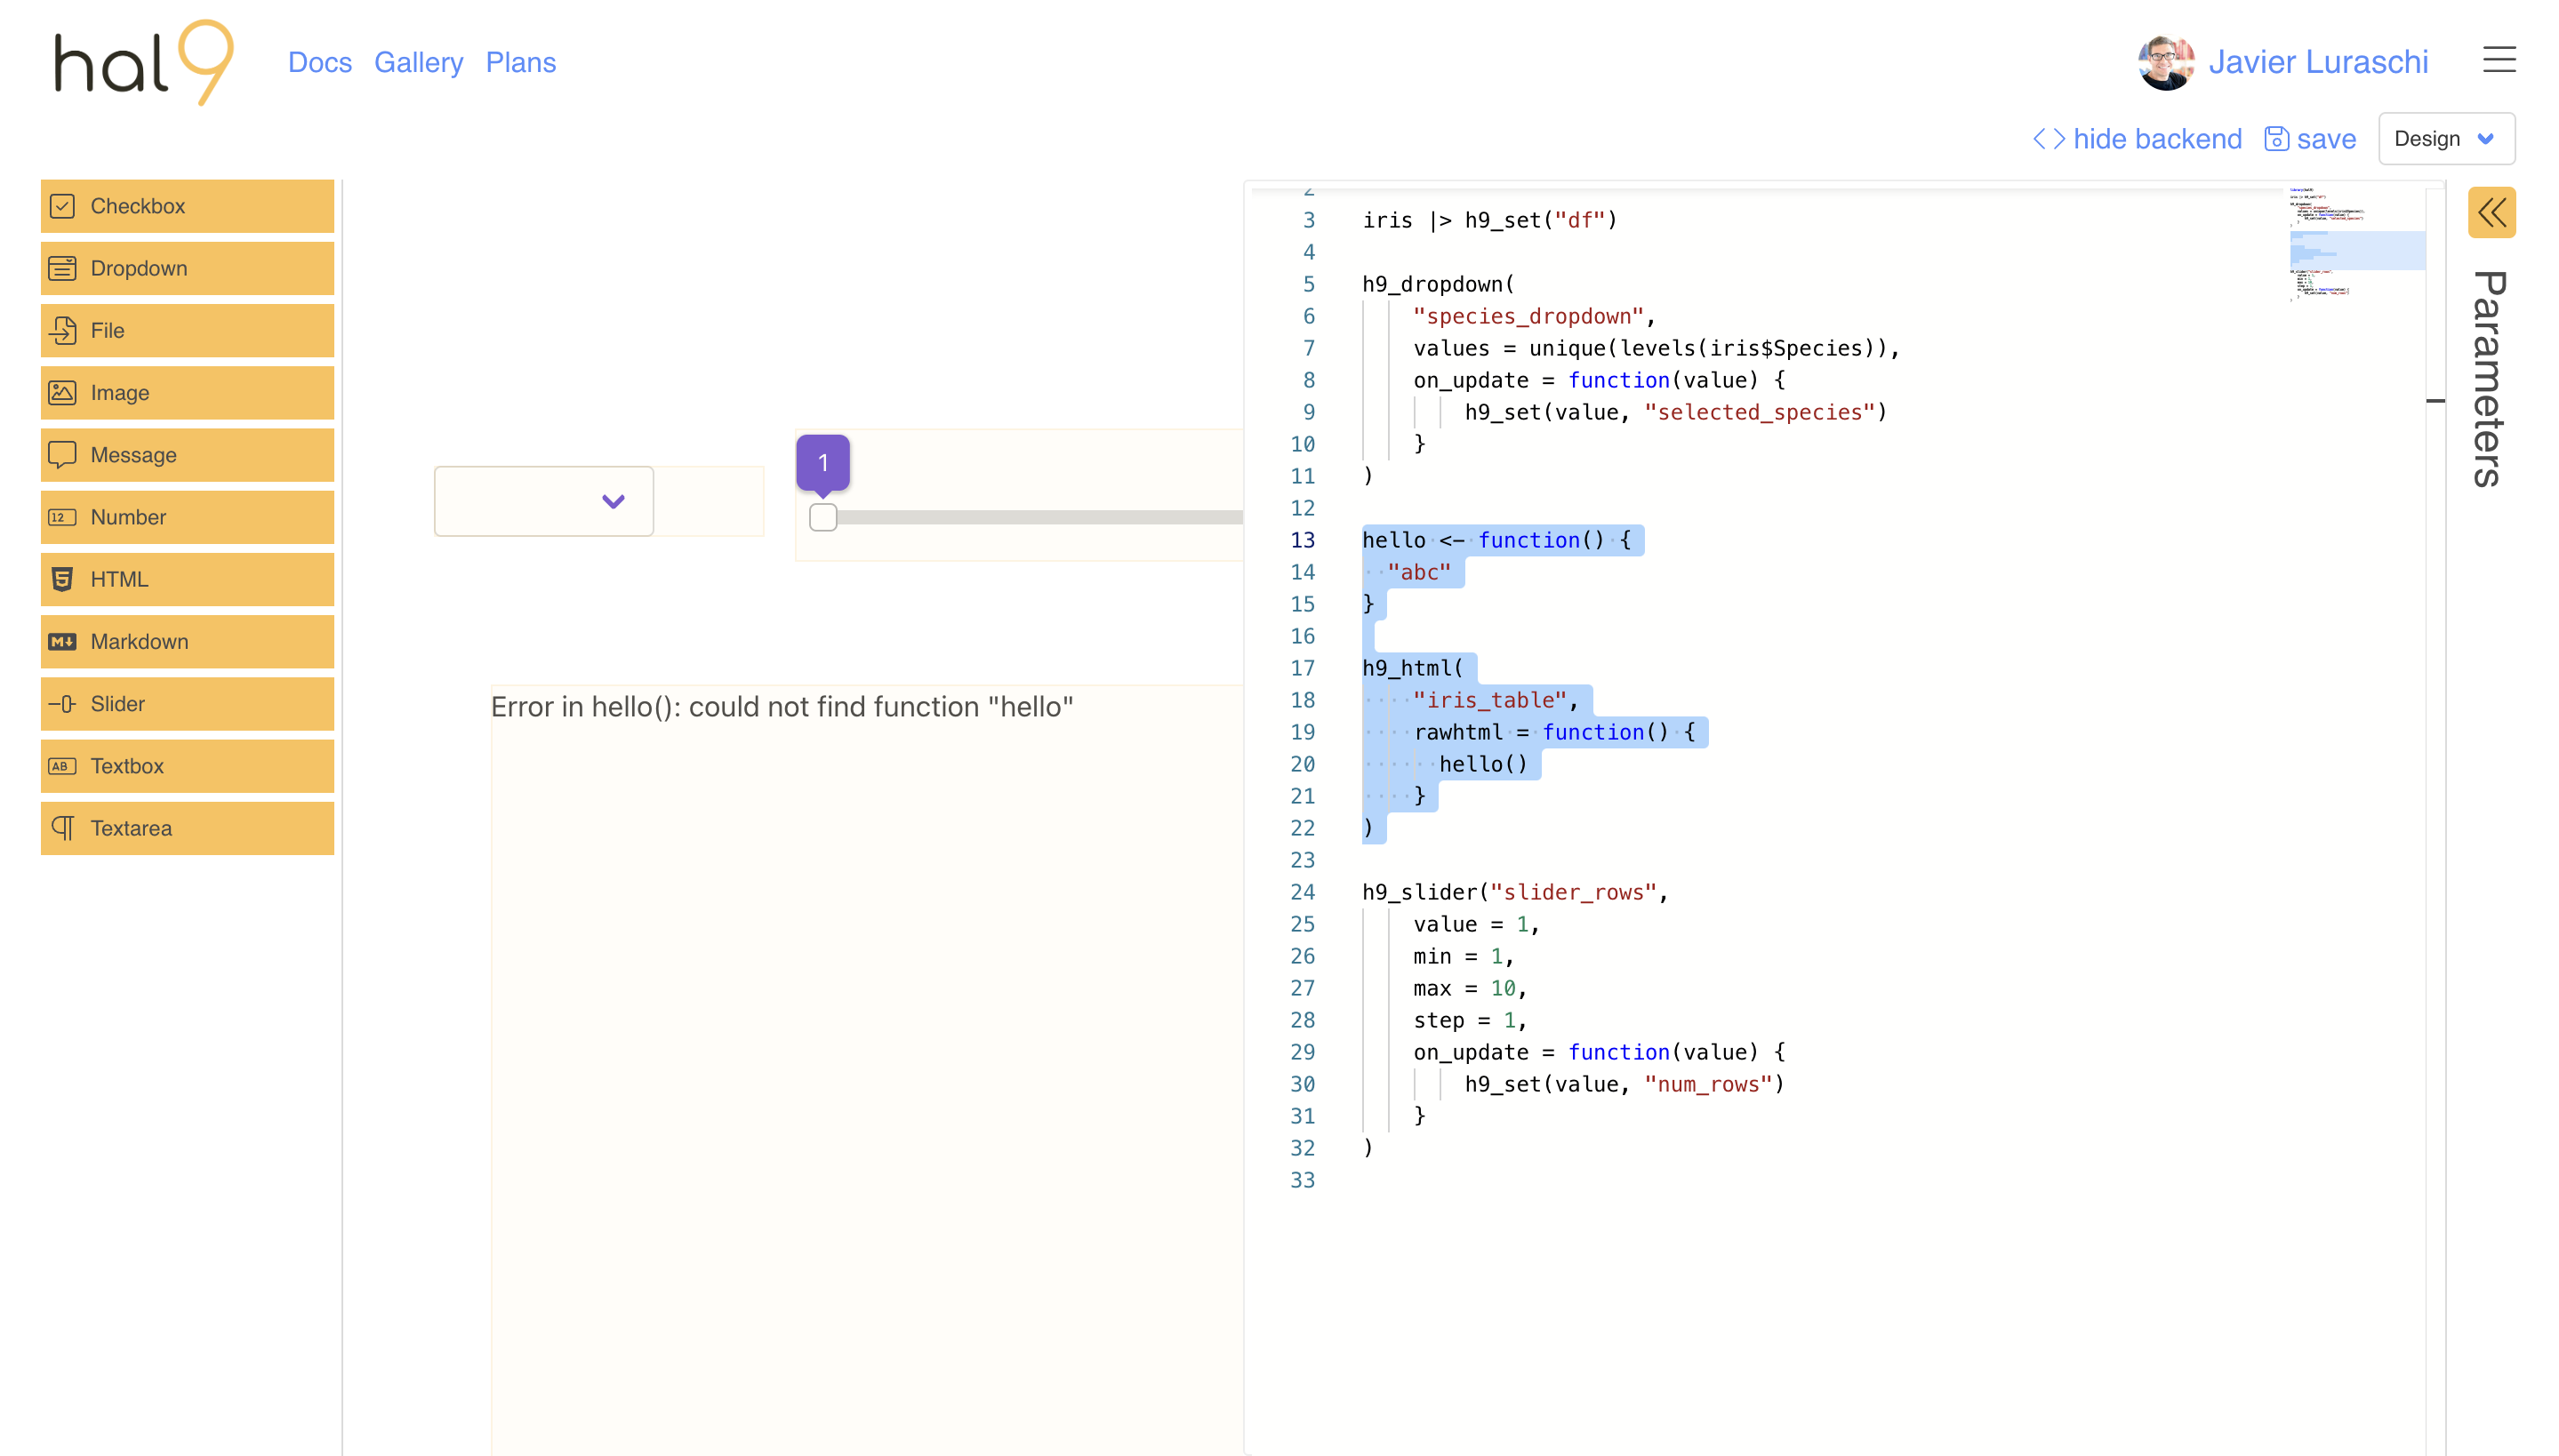Select the Textarea component icon
The image size is (2559, 1456).
pos(62,828)
